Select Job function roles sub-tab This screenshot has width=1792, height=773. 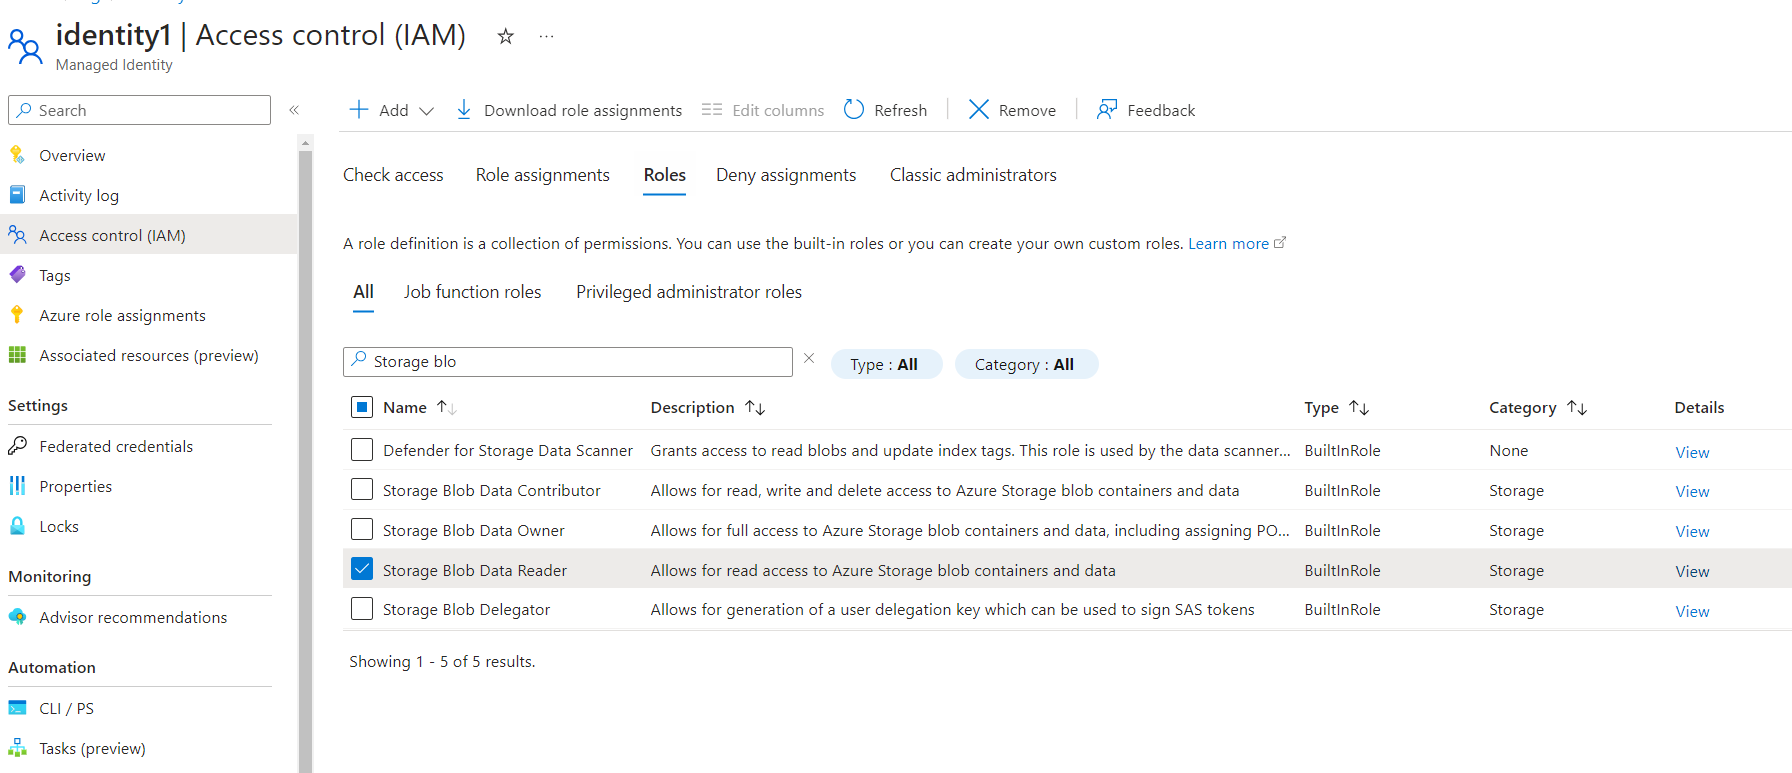click(x=473, y=292)
